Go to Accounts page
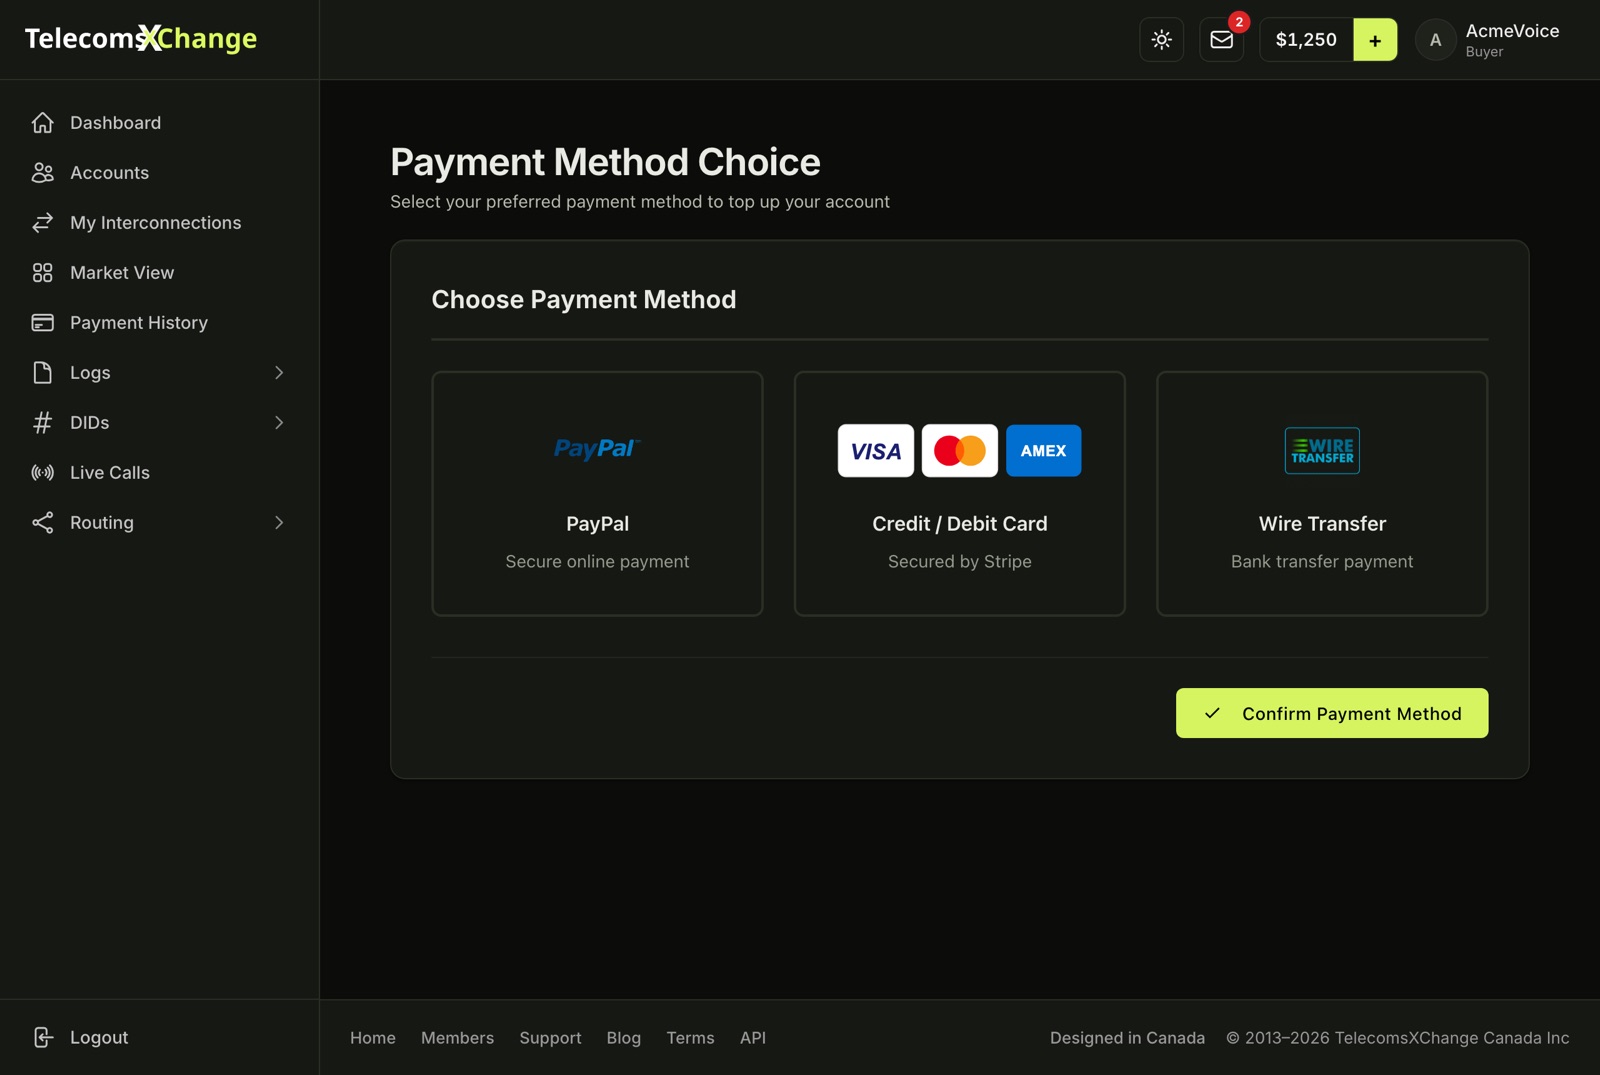1600x1075 pixels. pyautogui.click(x=109, y=172)
